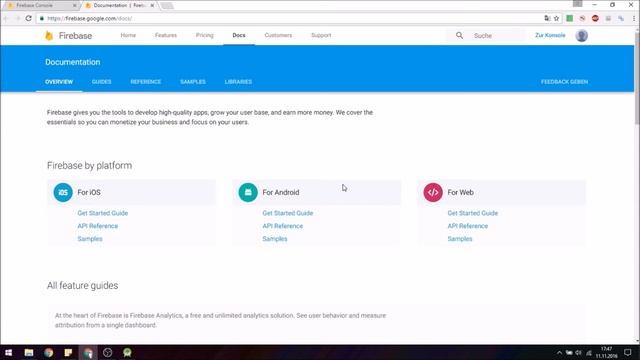Image resolution: width=640 pixels, height=360 pixels.
Task: Switch to the Libraries documentation tab
Action: (238, 82)
